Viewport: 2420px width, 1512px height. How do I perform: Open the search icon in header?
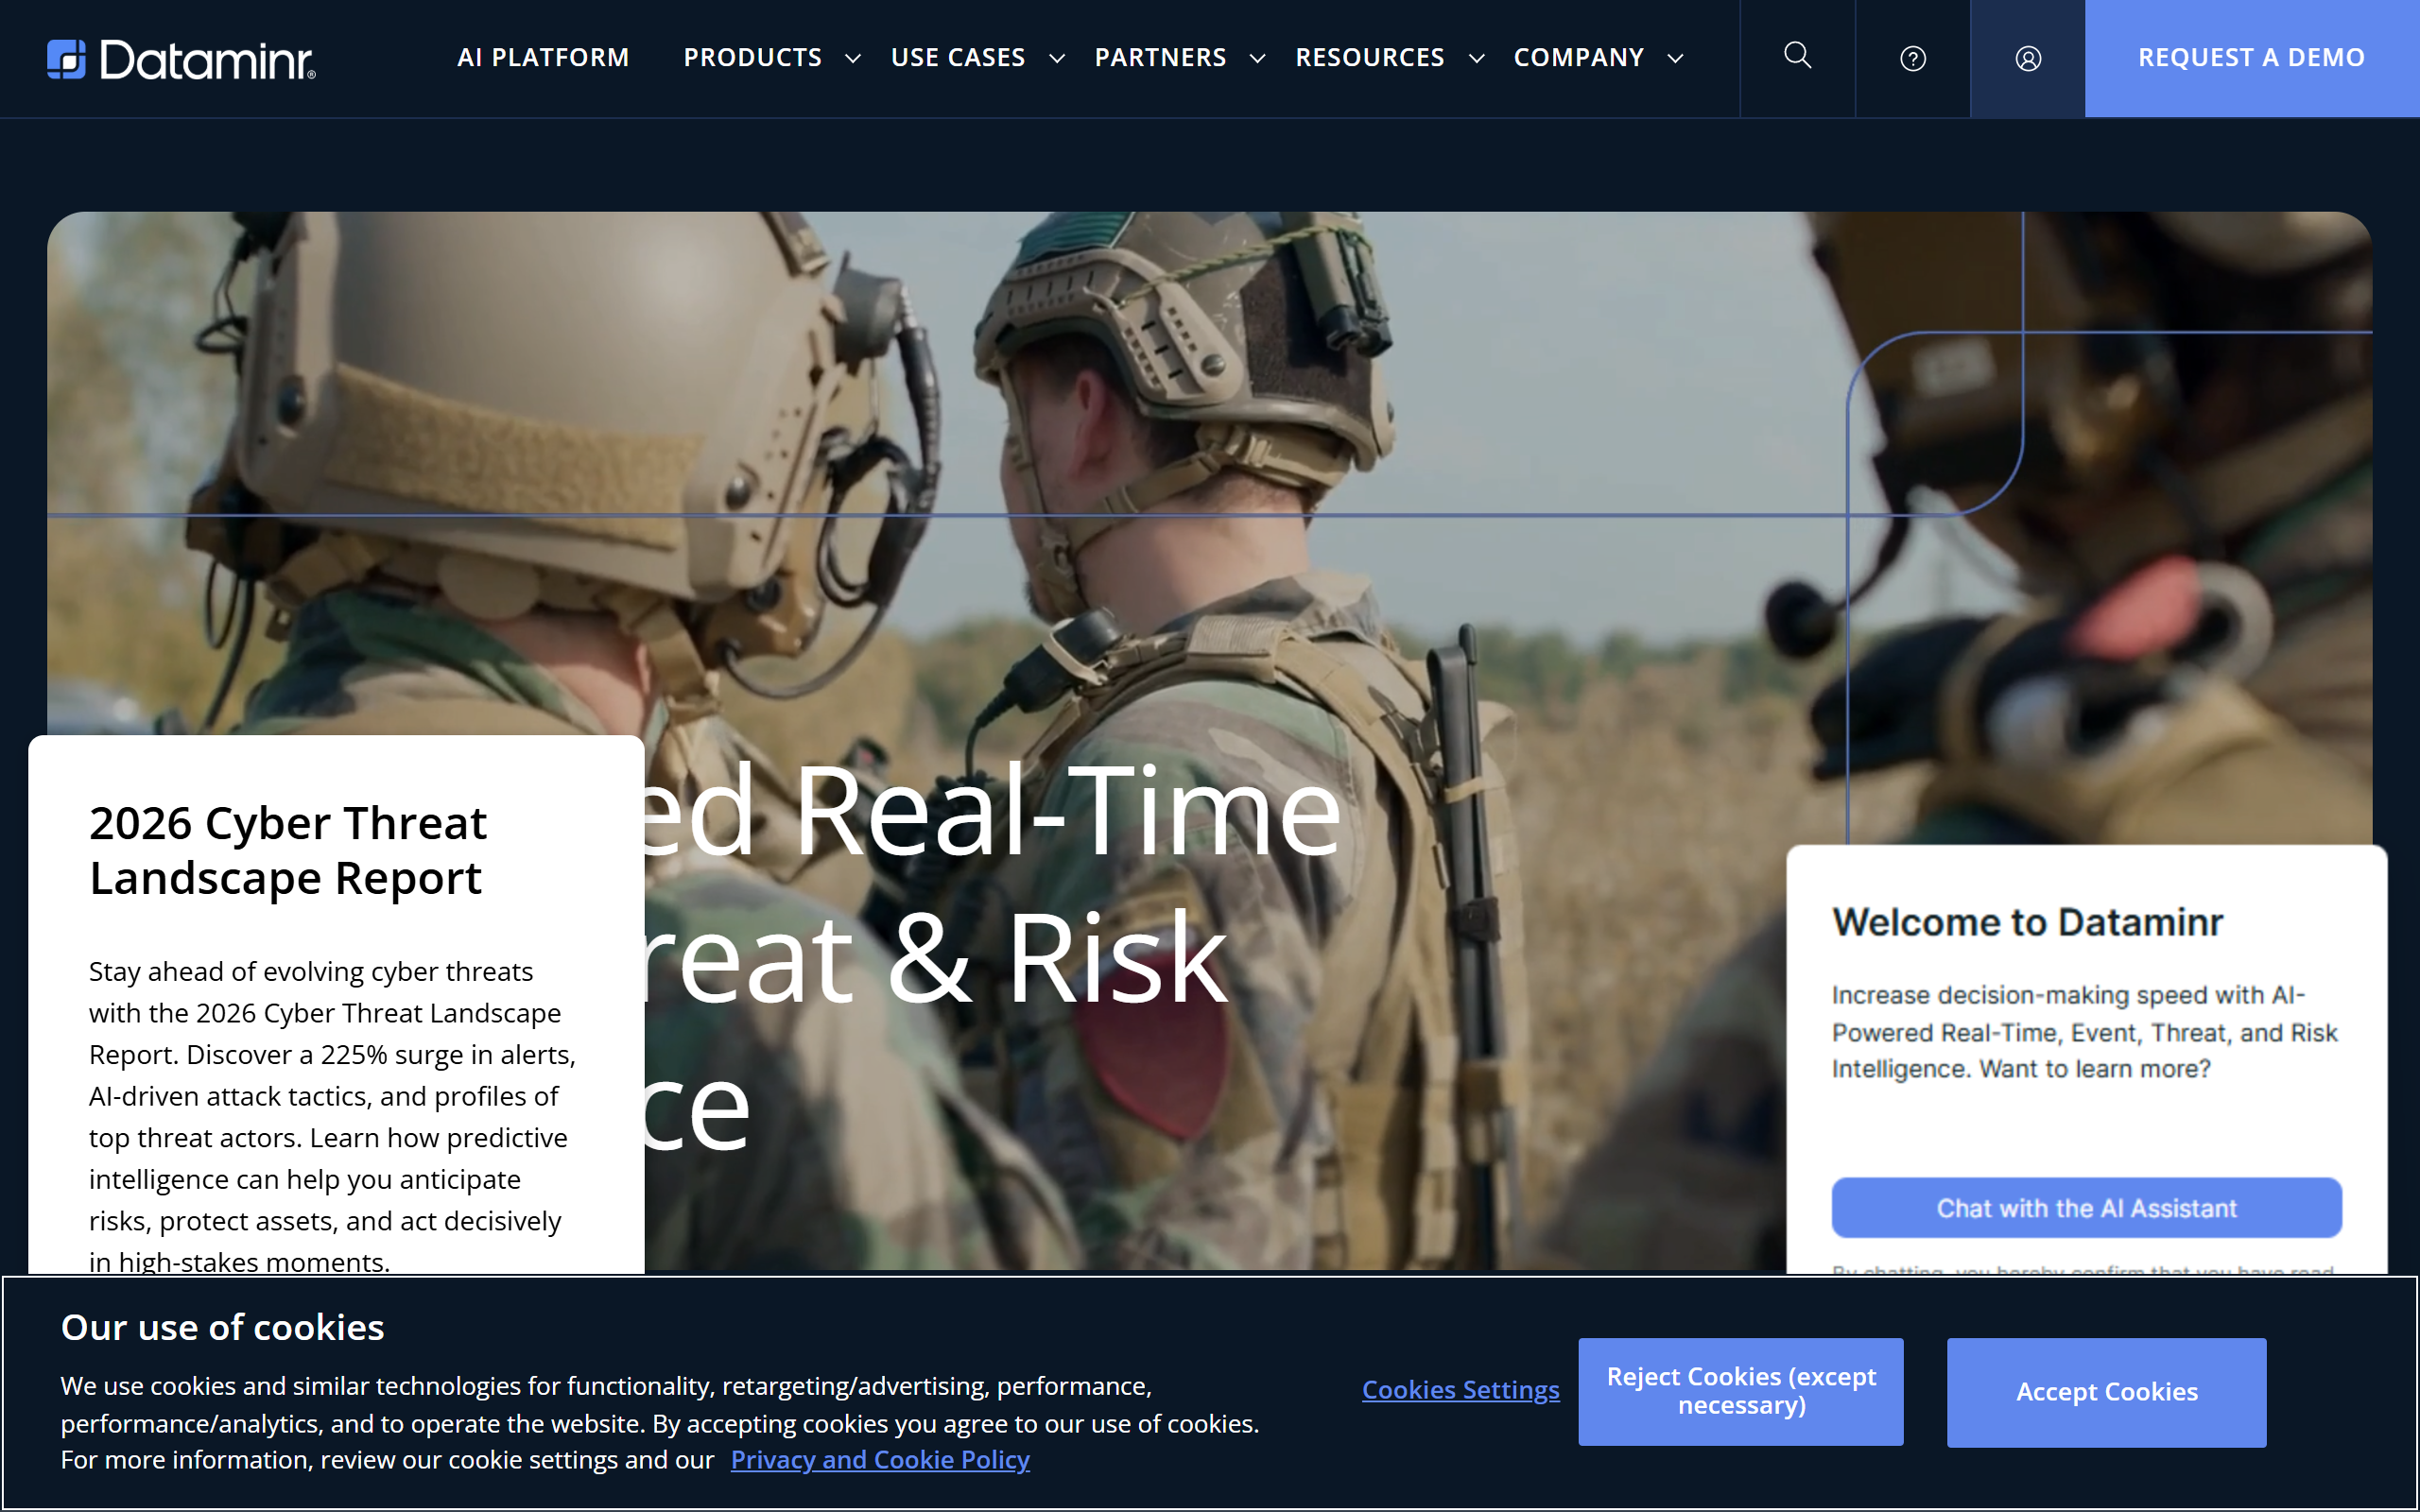(x=1797, y=56)
